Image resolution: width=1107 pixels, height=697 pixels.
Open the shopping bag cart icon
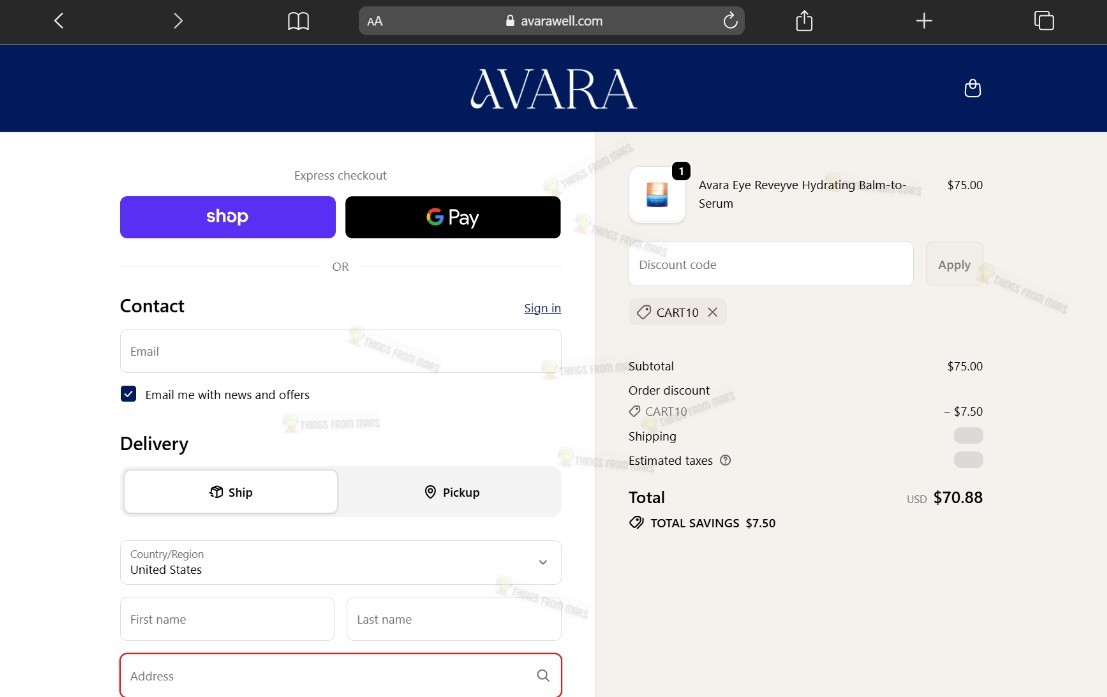tap(972, 88)
